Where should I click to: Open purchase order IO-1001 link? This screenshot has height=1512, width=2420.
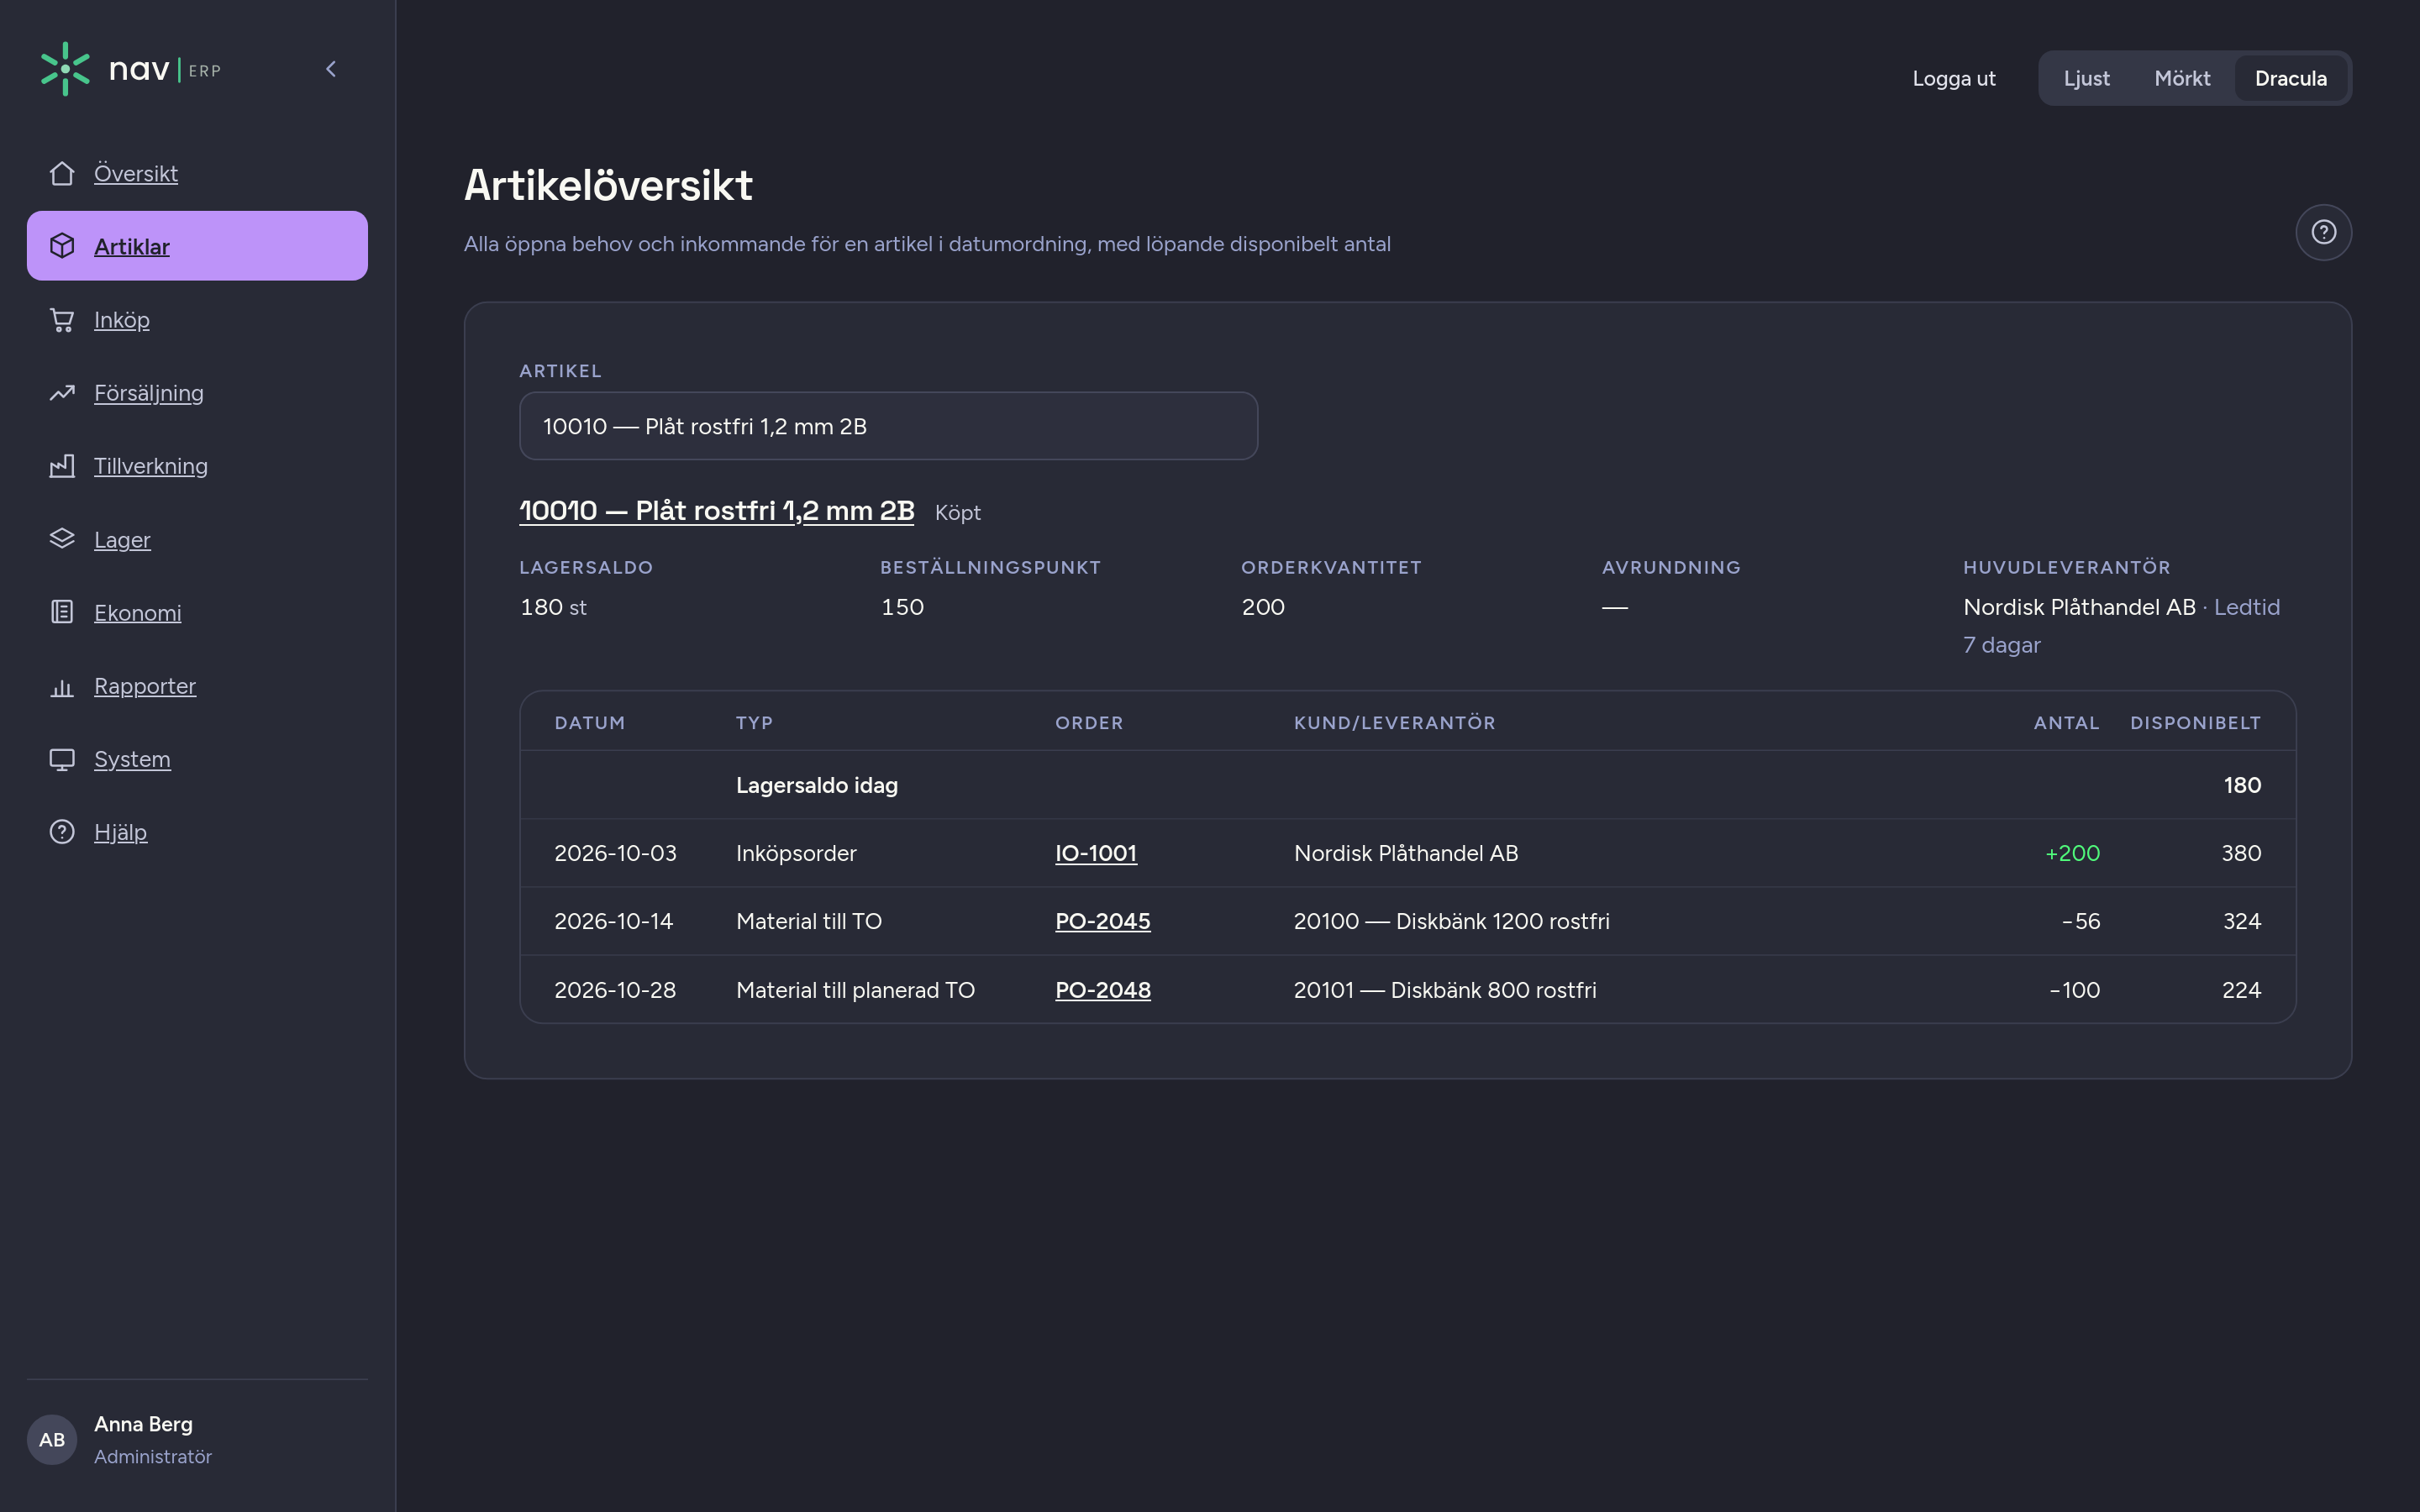(x=1095, y=853)
